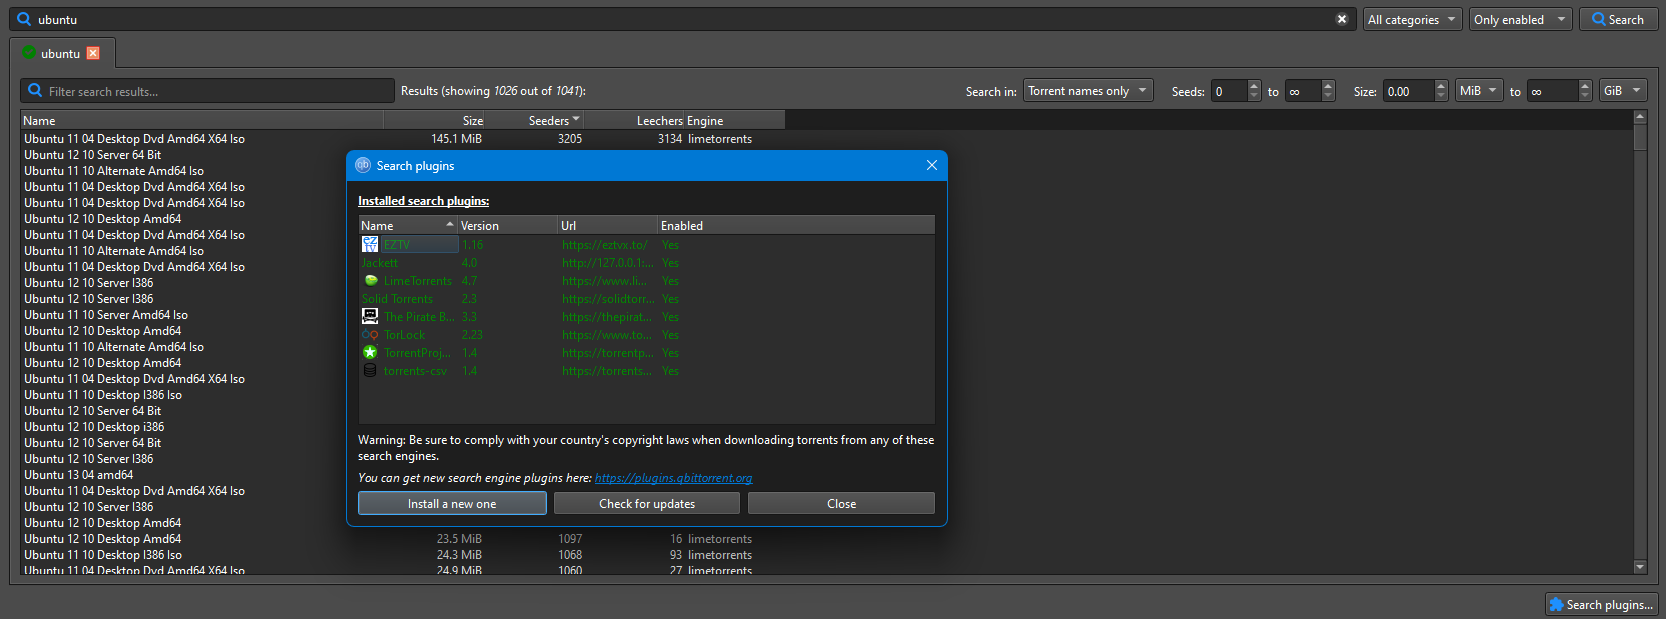Select the EZTV plugin icon

pyautogui.click(x=370, y=244)
